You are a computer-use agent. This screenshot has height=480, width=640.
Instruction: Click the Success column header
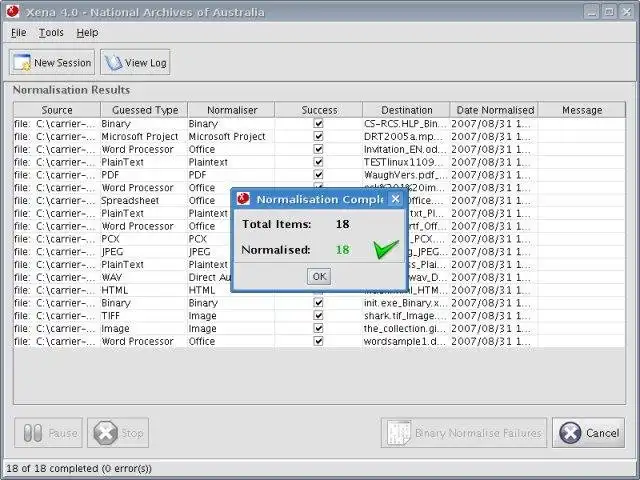[x=319, y=110]
